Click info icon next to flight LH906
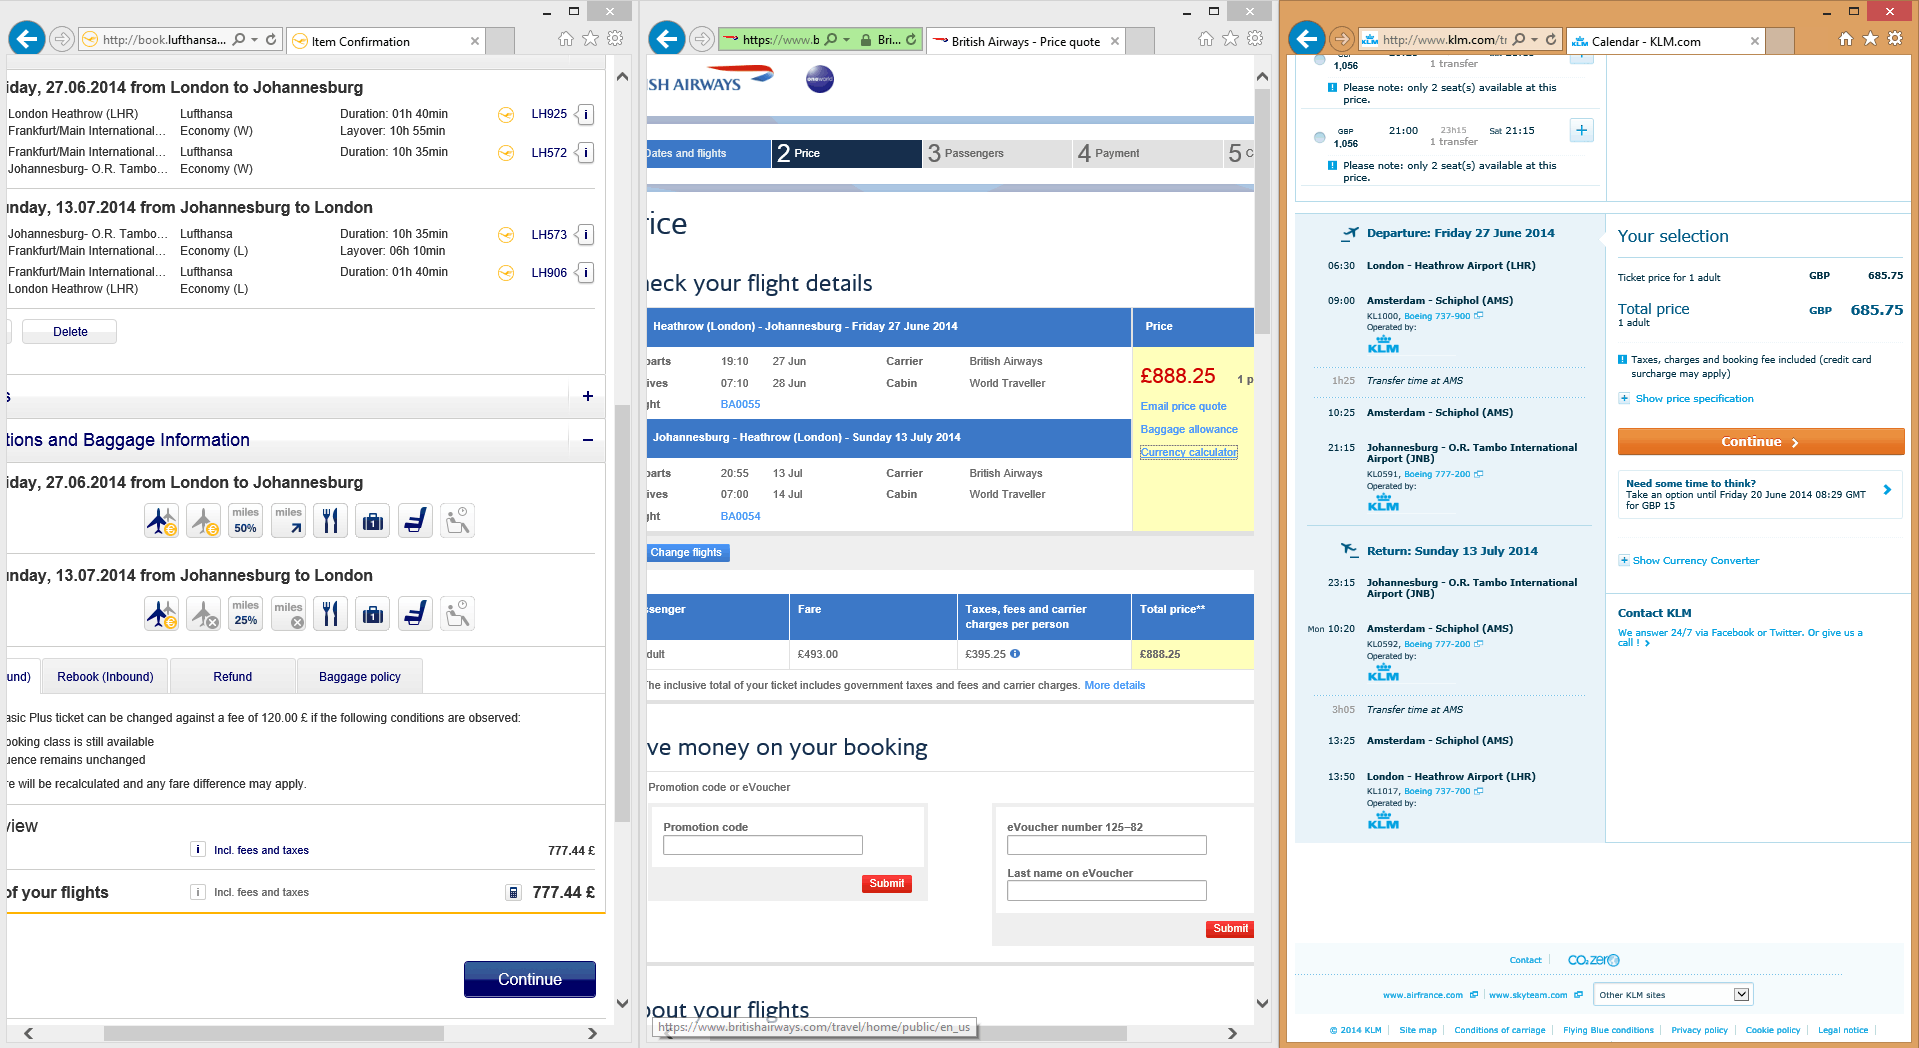 tap(586, 273)
